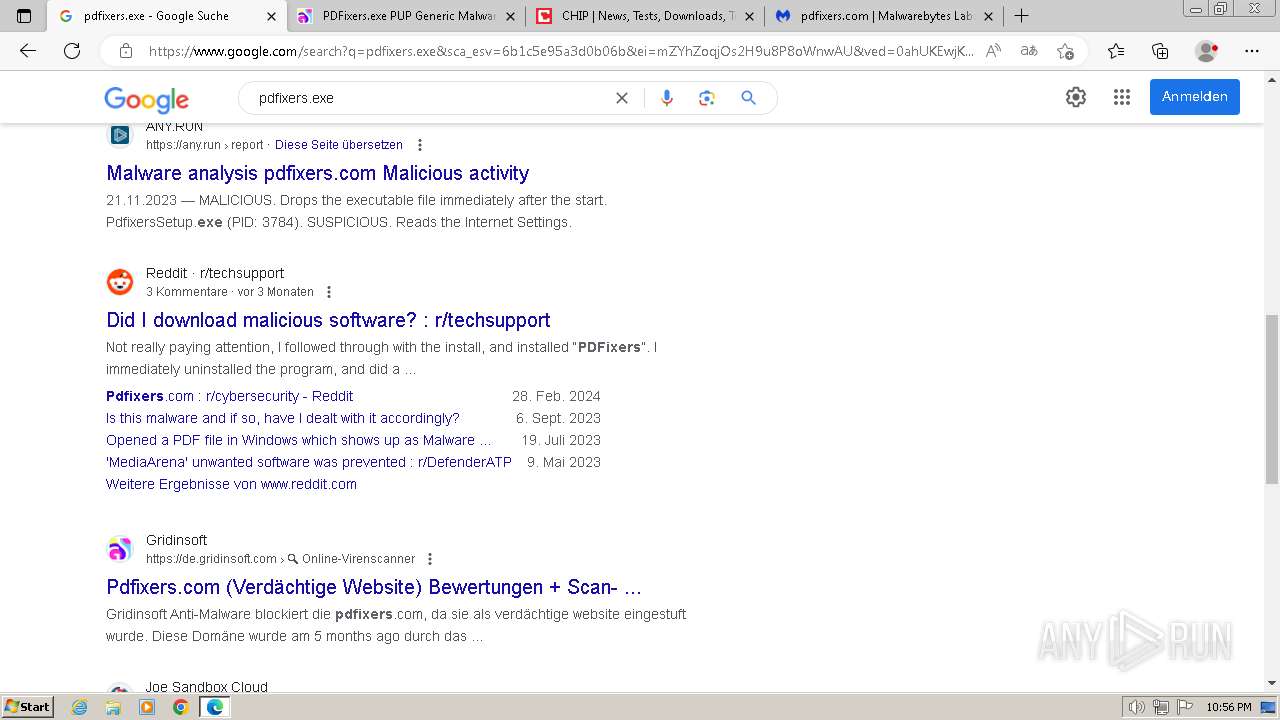Open Did I download malicious software result

click(328, 320)
